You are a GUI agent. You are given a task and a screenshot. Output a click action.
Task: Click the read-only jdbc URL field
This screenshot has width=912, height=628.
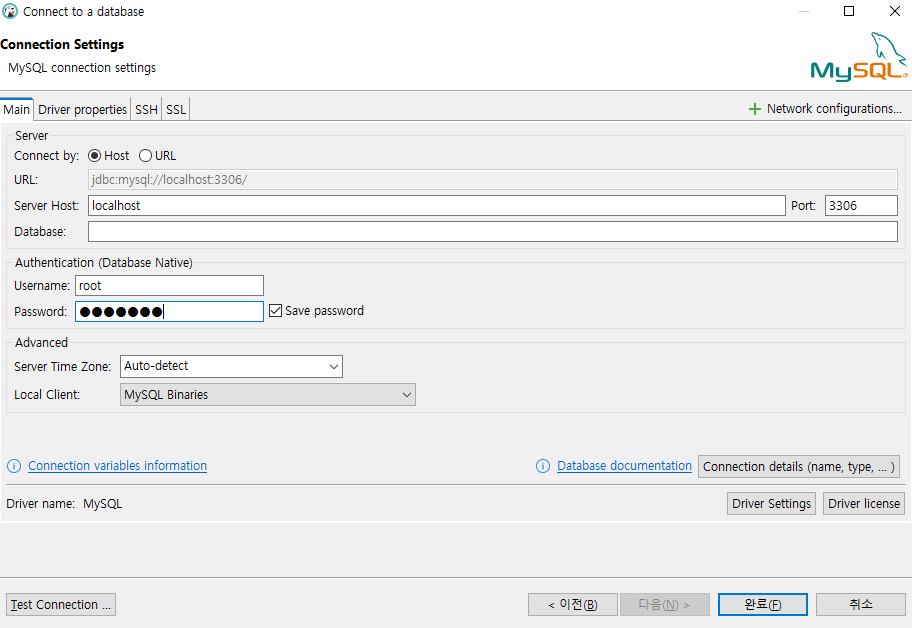coord(493,180)
